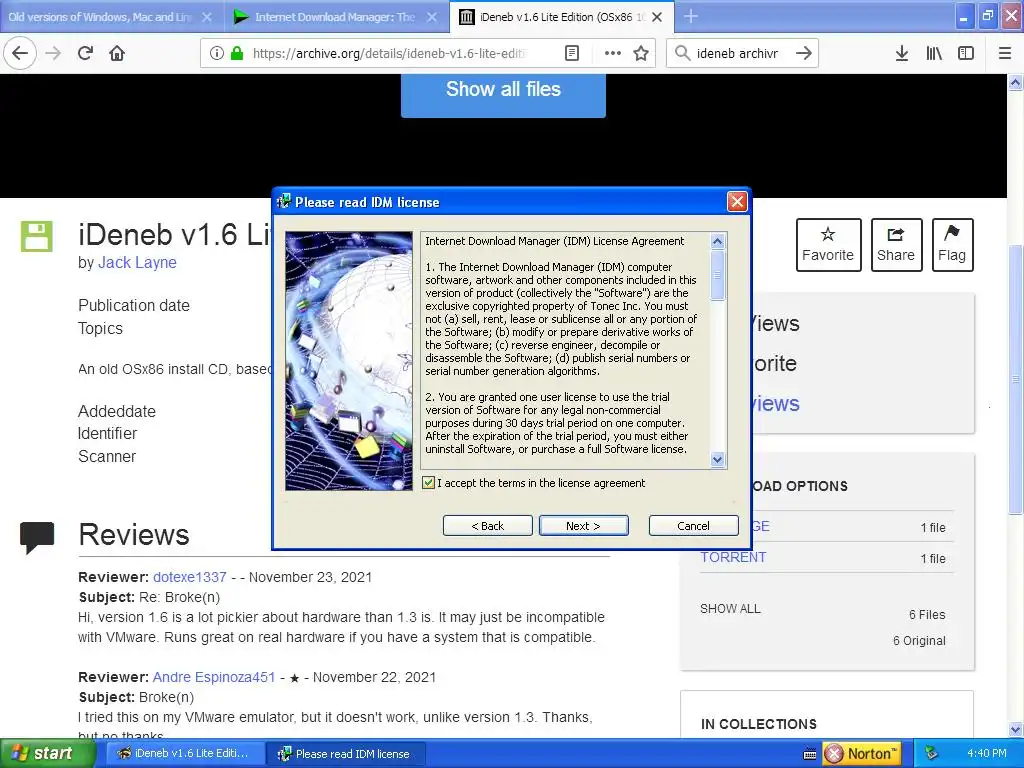Click the IDM installer globe image
The height and width of the screenshot is (768, 1024).
click(349, 360)
